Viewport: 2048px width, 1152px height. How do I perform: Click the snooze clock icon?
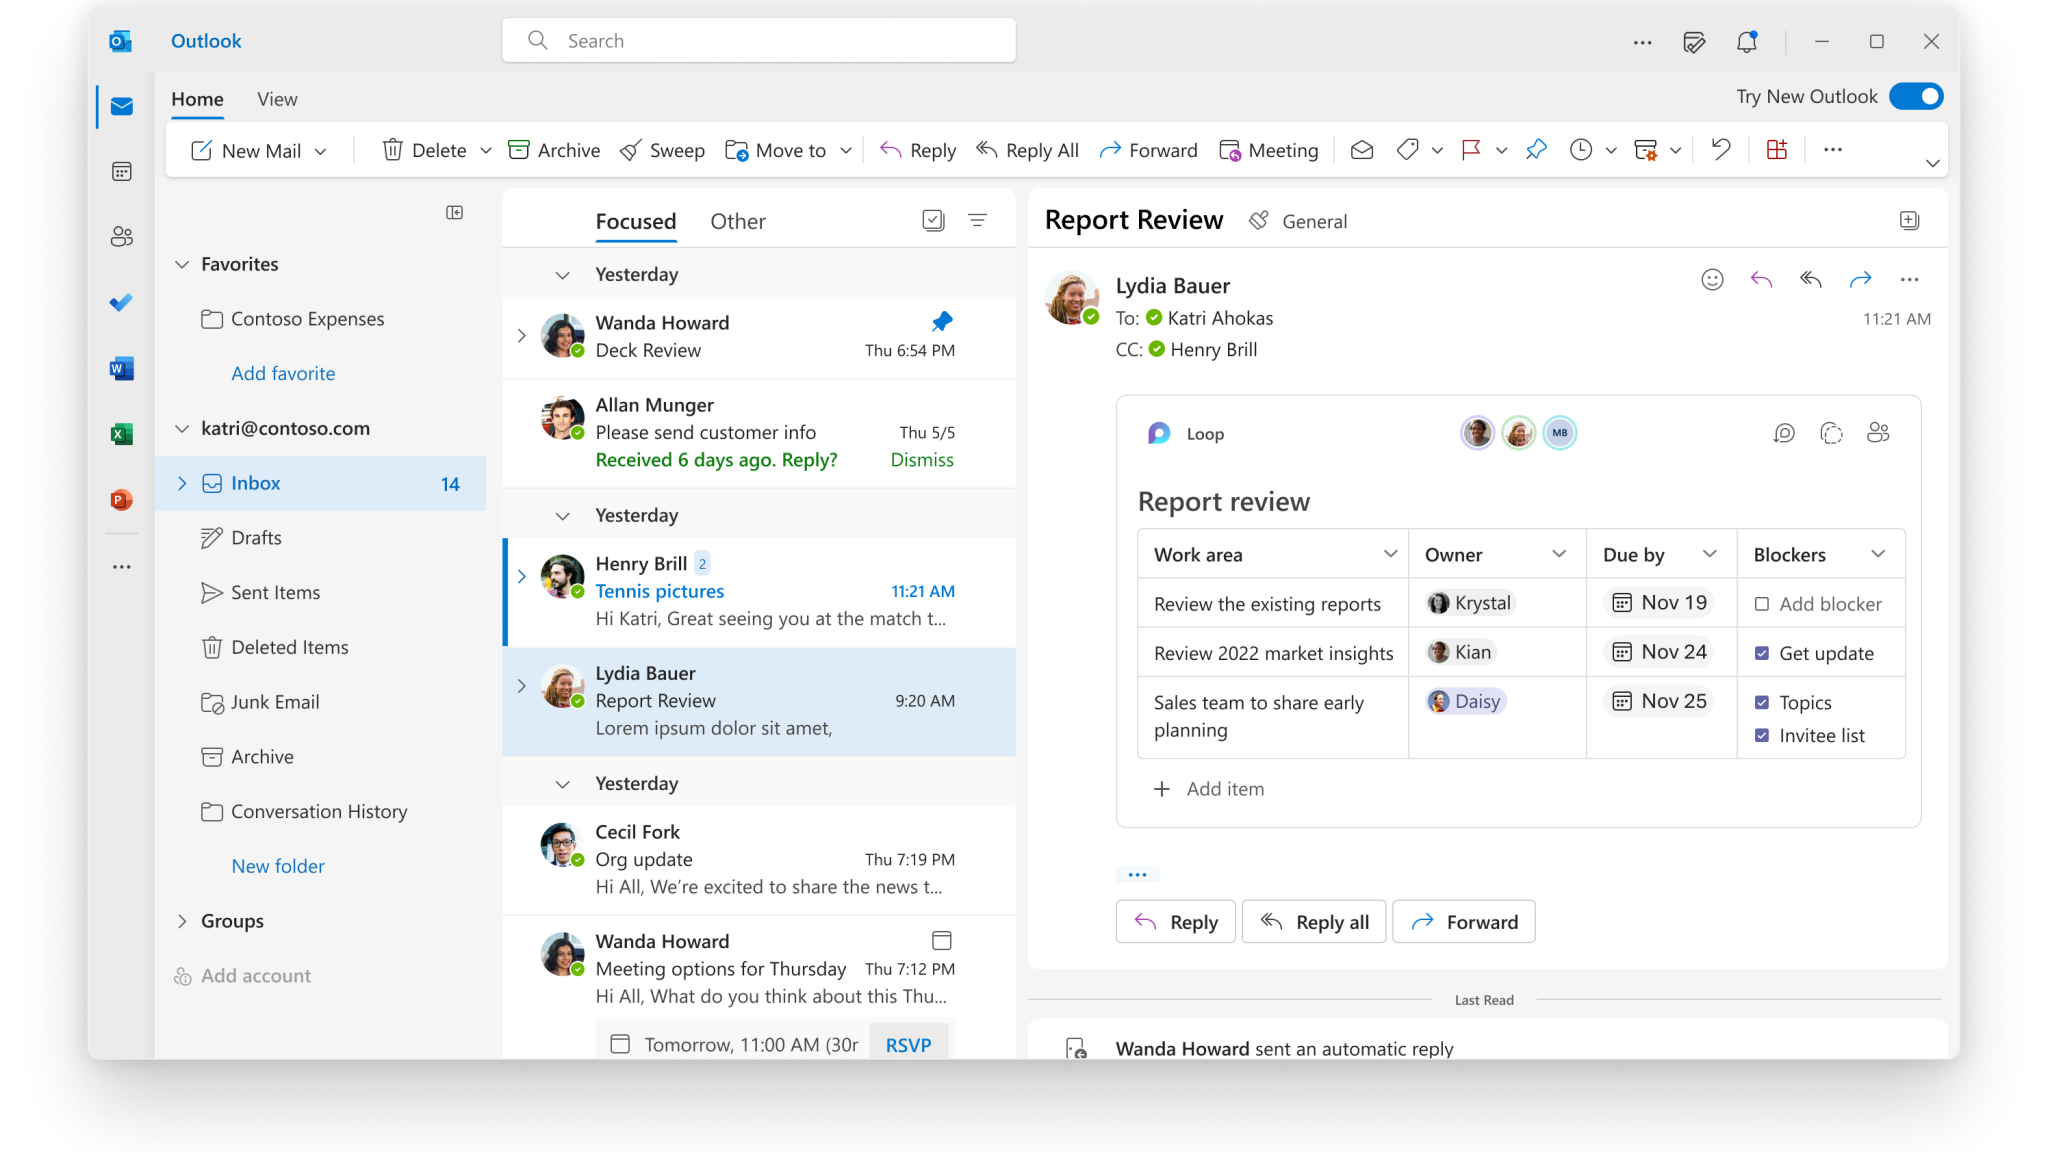(x=1581, y=150)
